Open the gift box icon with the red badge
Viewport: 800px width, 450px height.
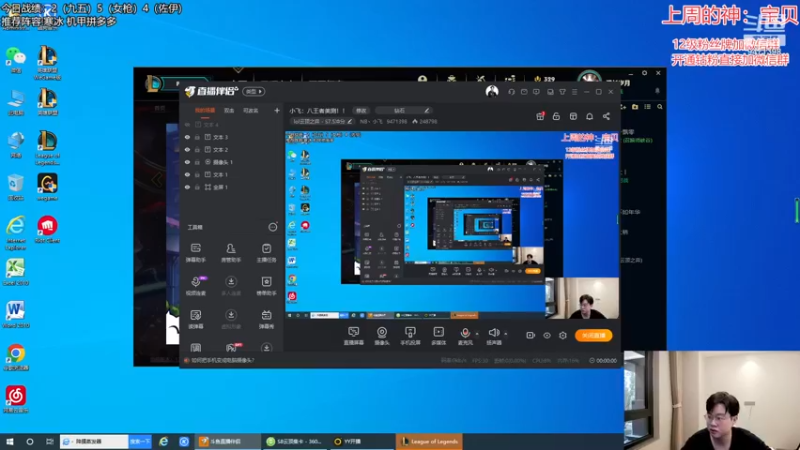click(x=540, y=116)
